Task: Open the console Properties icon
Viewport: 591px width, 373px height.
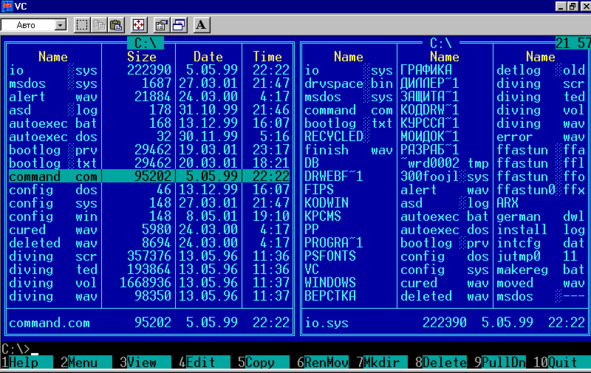Action: pyautogui.click(x=162, y=25)
